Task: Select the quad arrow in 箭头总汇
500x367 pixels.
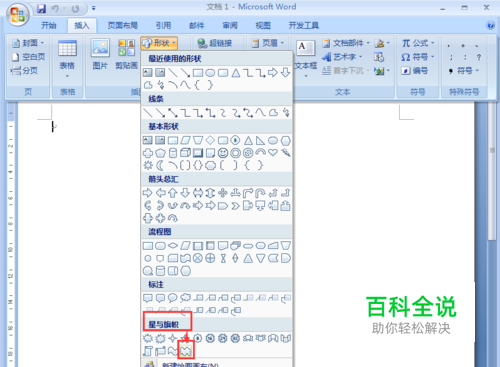Action: pos(223,193)
